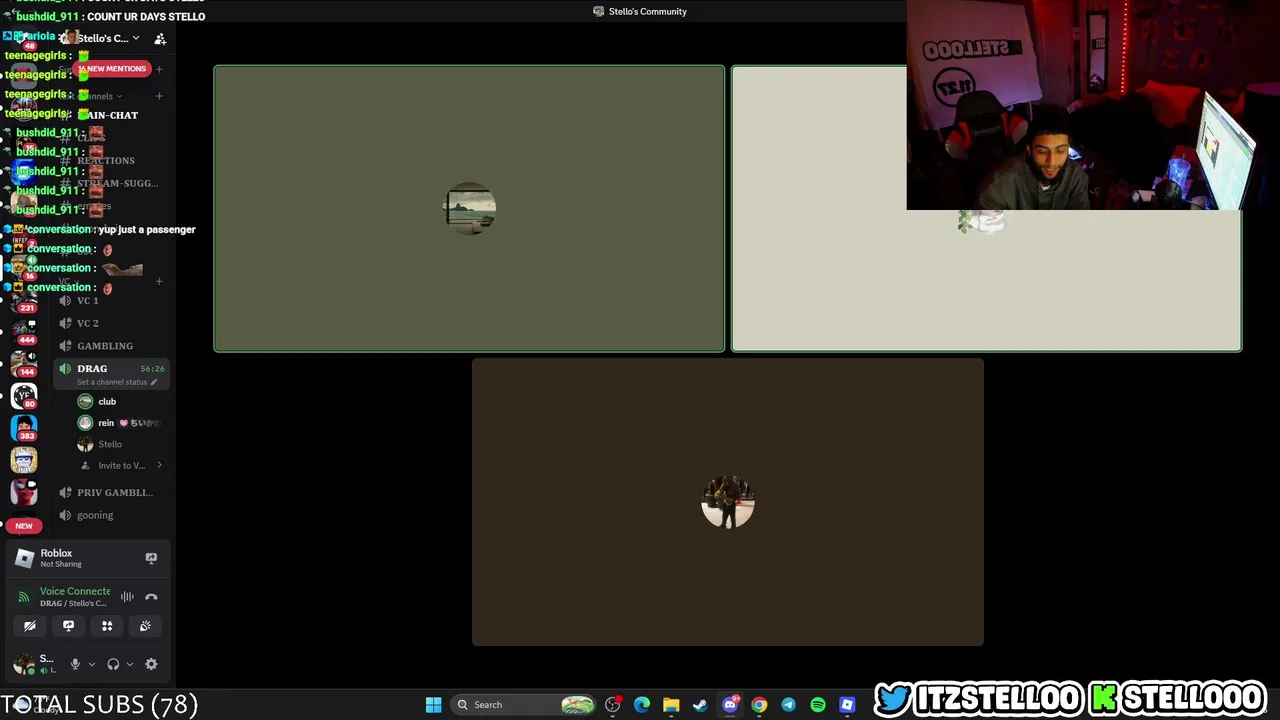Click the red NEW unread pill
This screenshot has width=1280, height=720.
point(24,525)
